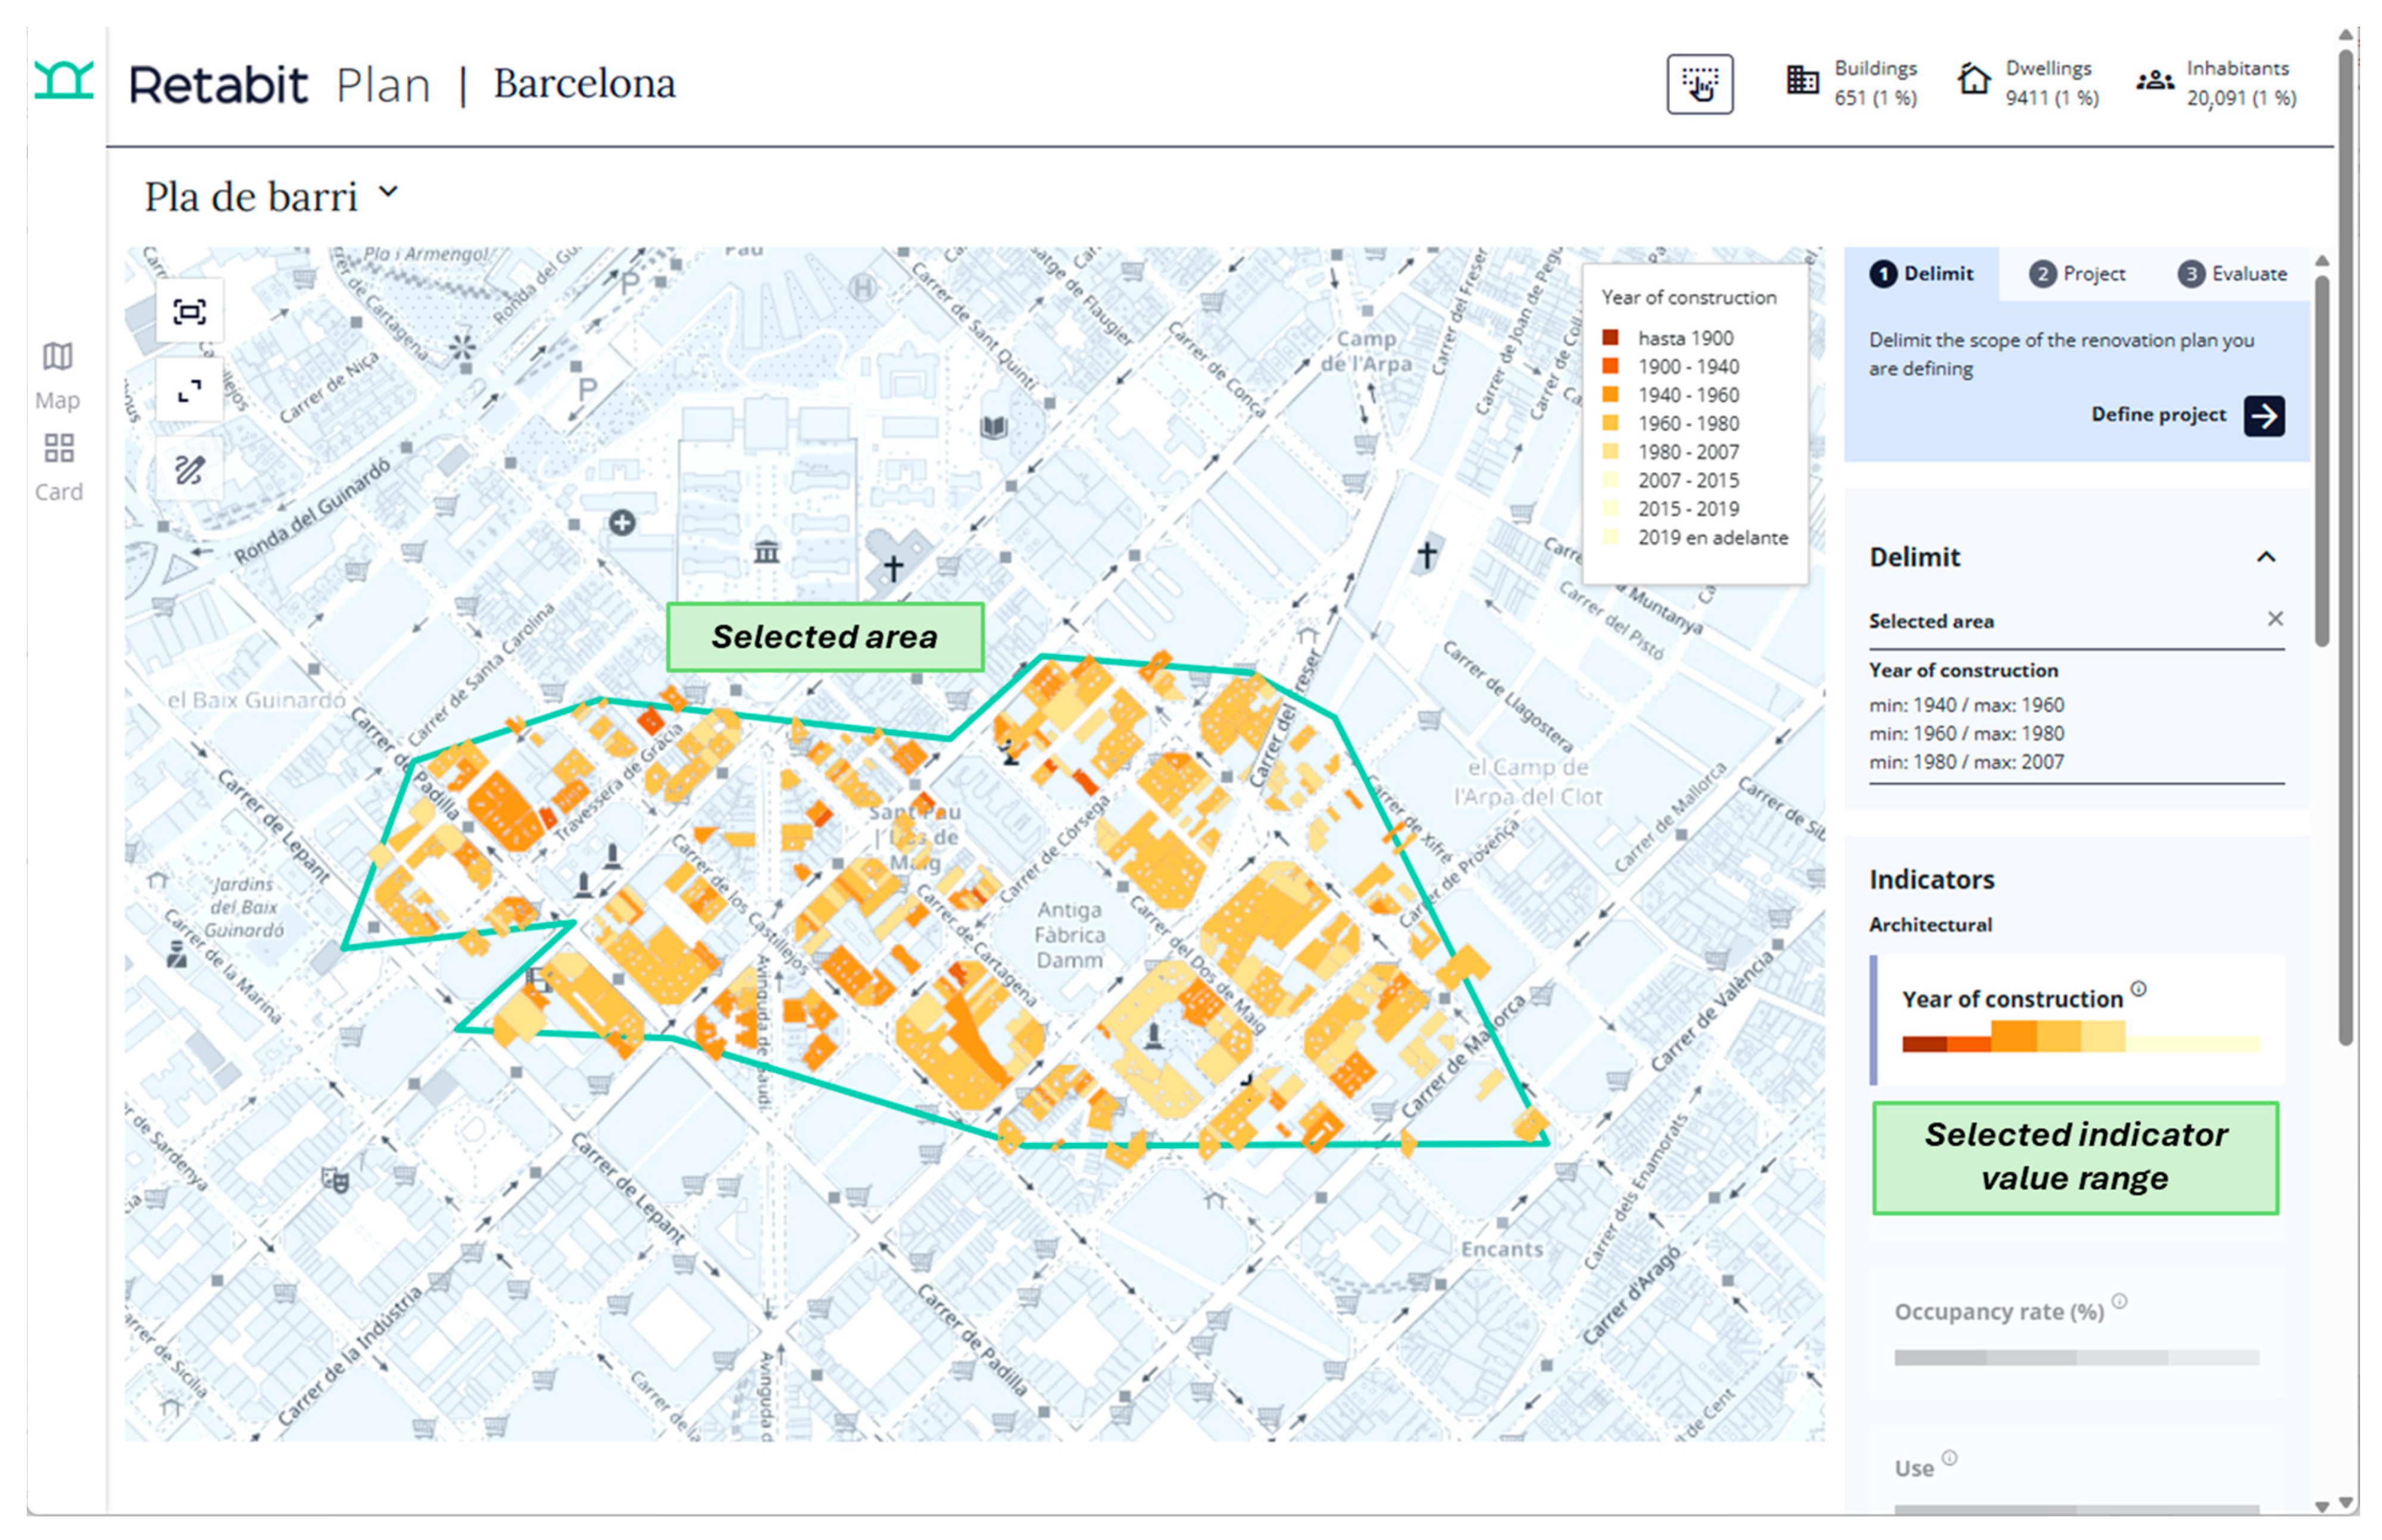Click the area selection tool icon in header
This screenshot has height=1540, width=2382.
pos(1699,84)
